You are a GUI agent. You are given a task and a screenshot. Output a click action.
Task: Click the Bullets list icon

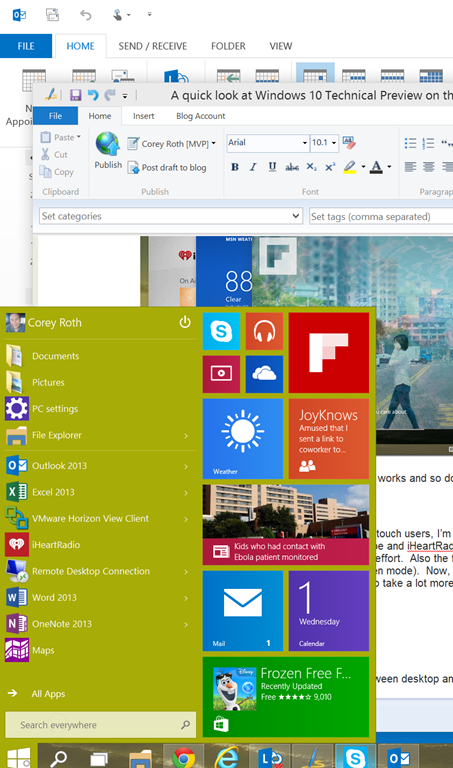click(x=410, y=143)
